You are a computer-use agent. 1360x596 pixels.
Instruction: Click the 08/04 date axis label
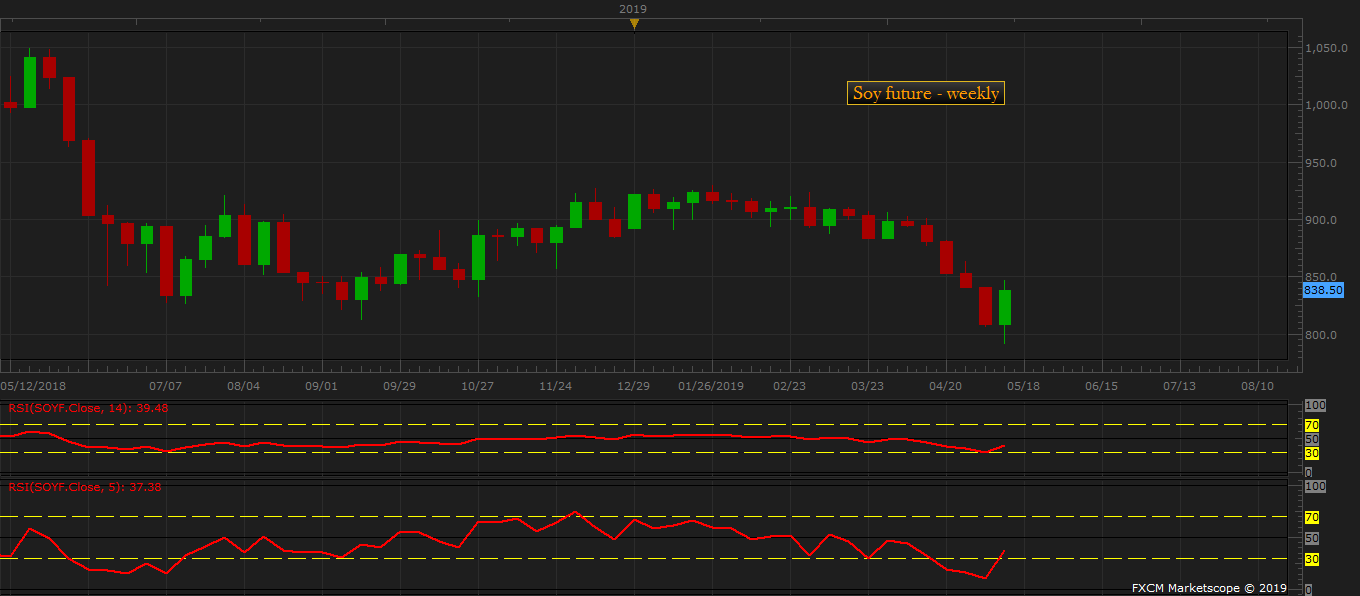coord(243,385)
